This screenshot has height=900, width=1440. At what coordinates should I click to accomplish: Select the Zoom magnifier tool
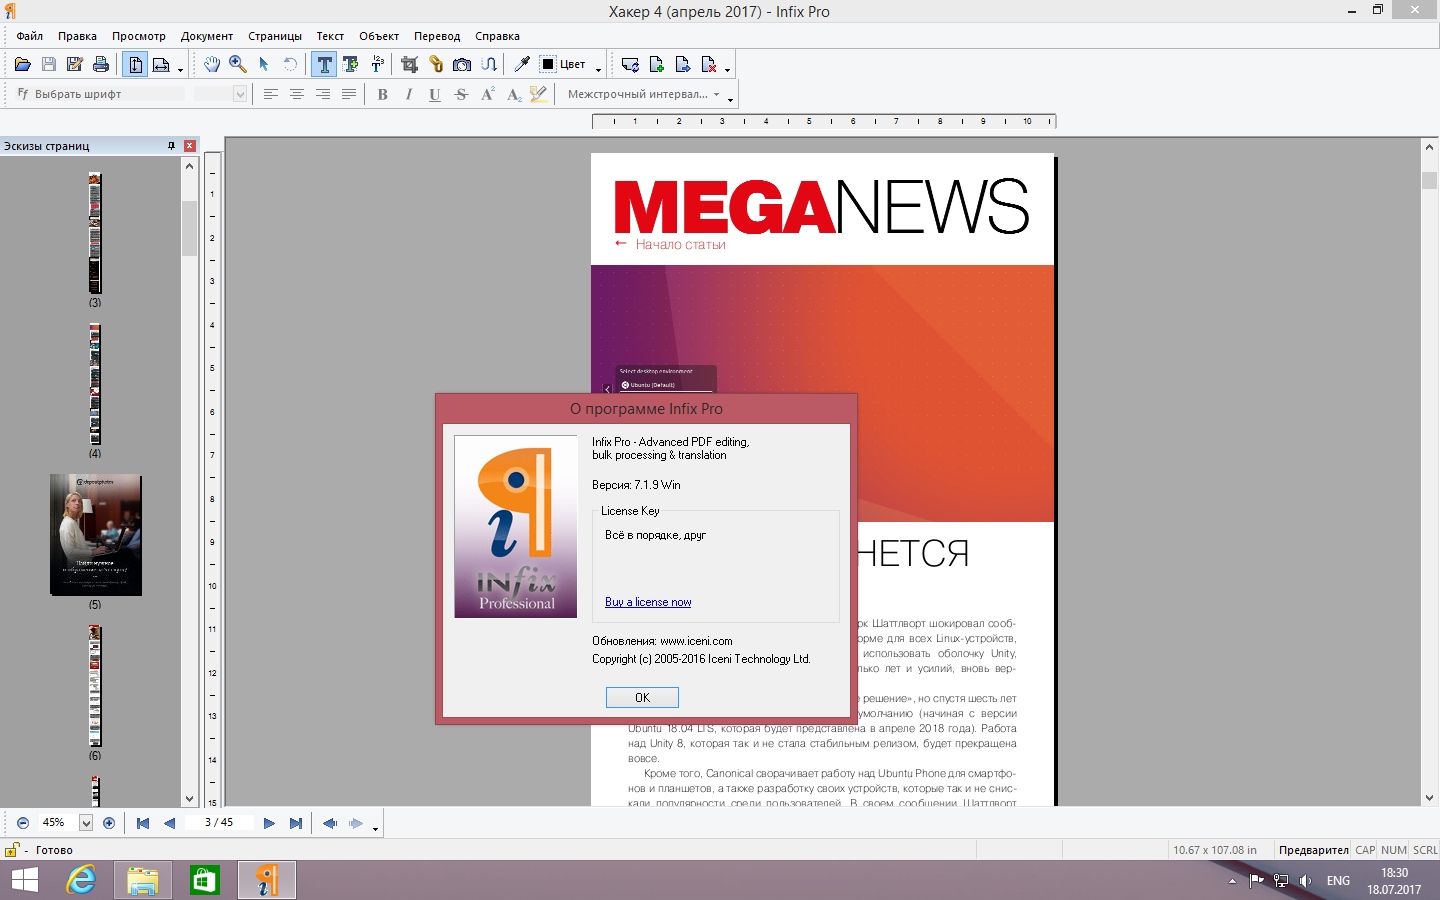tap(238, 64)
